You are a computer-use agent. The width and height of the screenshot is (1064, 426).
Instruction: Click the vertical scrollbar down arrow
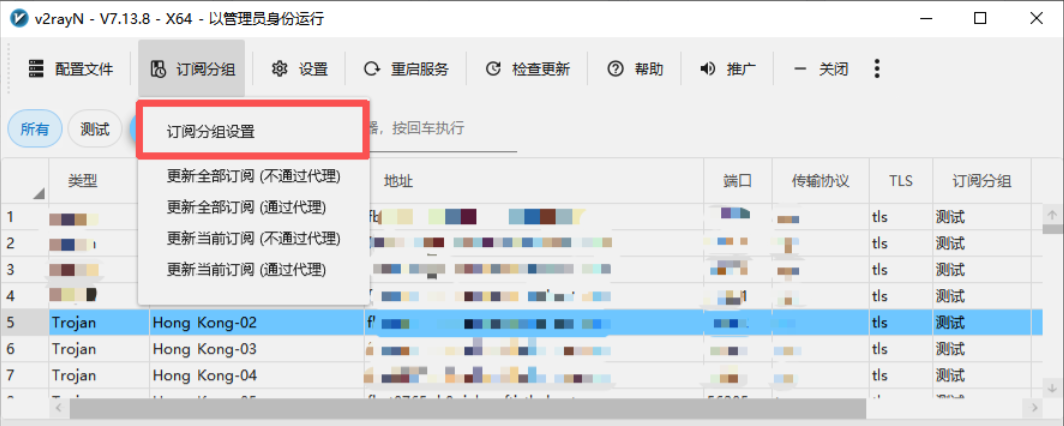(1052, 387)
